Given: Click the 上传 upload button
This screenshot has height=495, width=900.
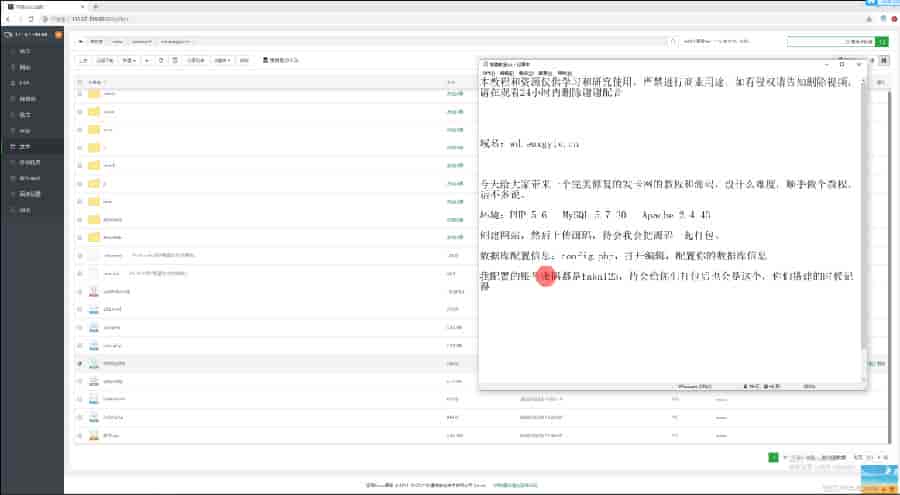Looking at the screenshot, I should (x=84, y=60).
